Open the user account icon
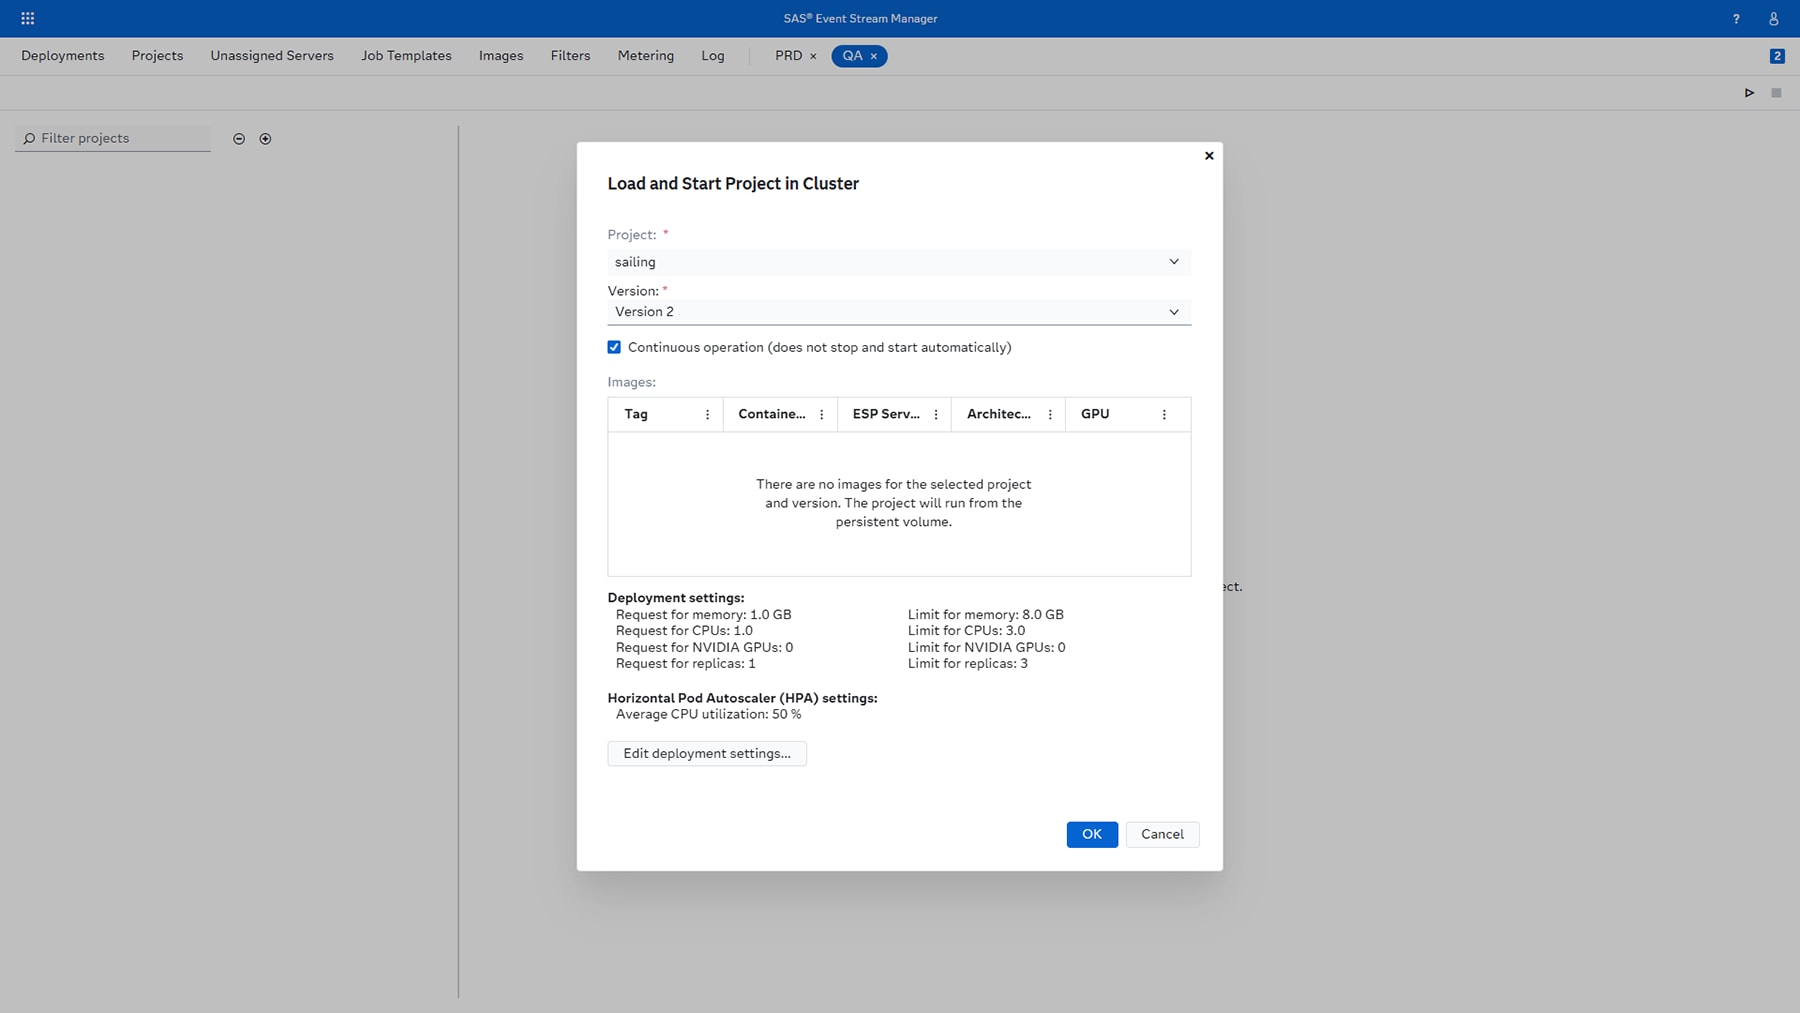Screen dimensions: 1800x1013 pyautogui.click(x=1773, y=18)
